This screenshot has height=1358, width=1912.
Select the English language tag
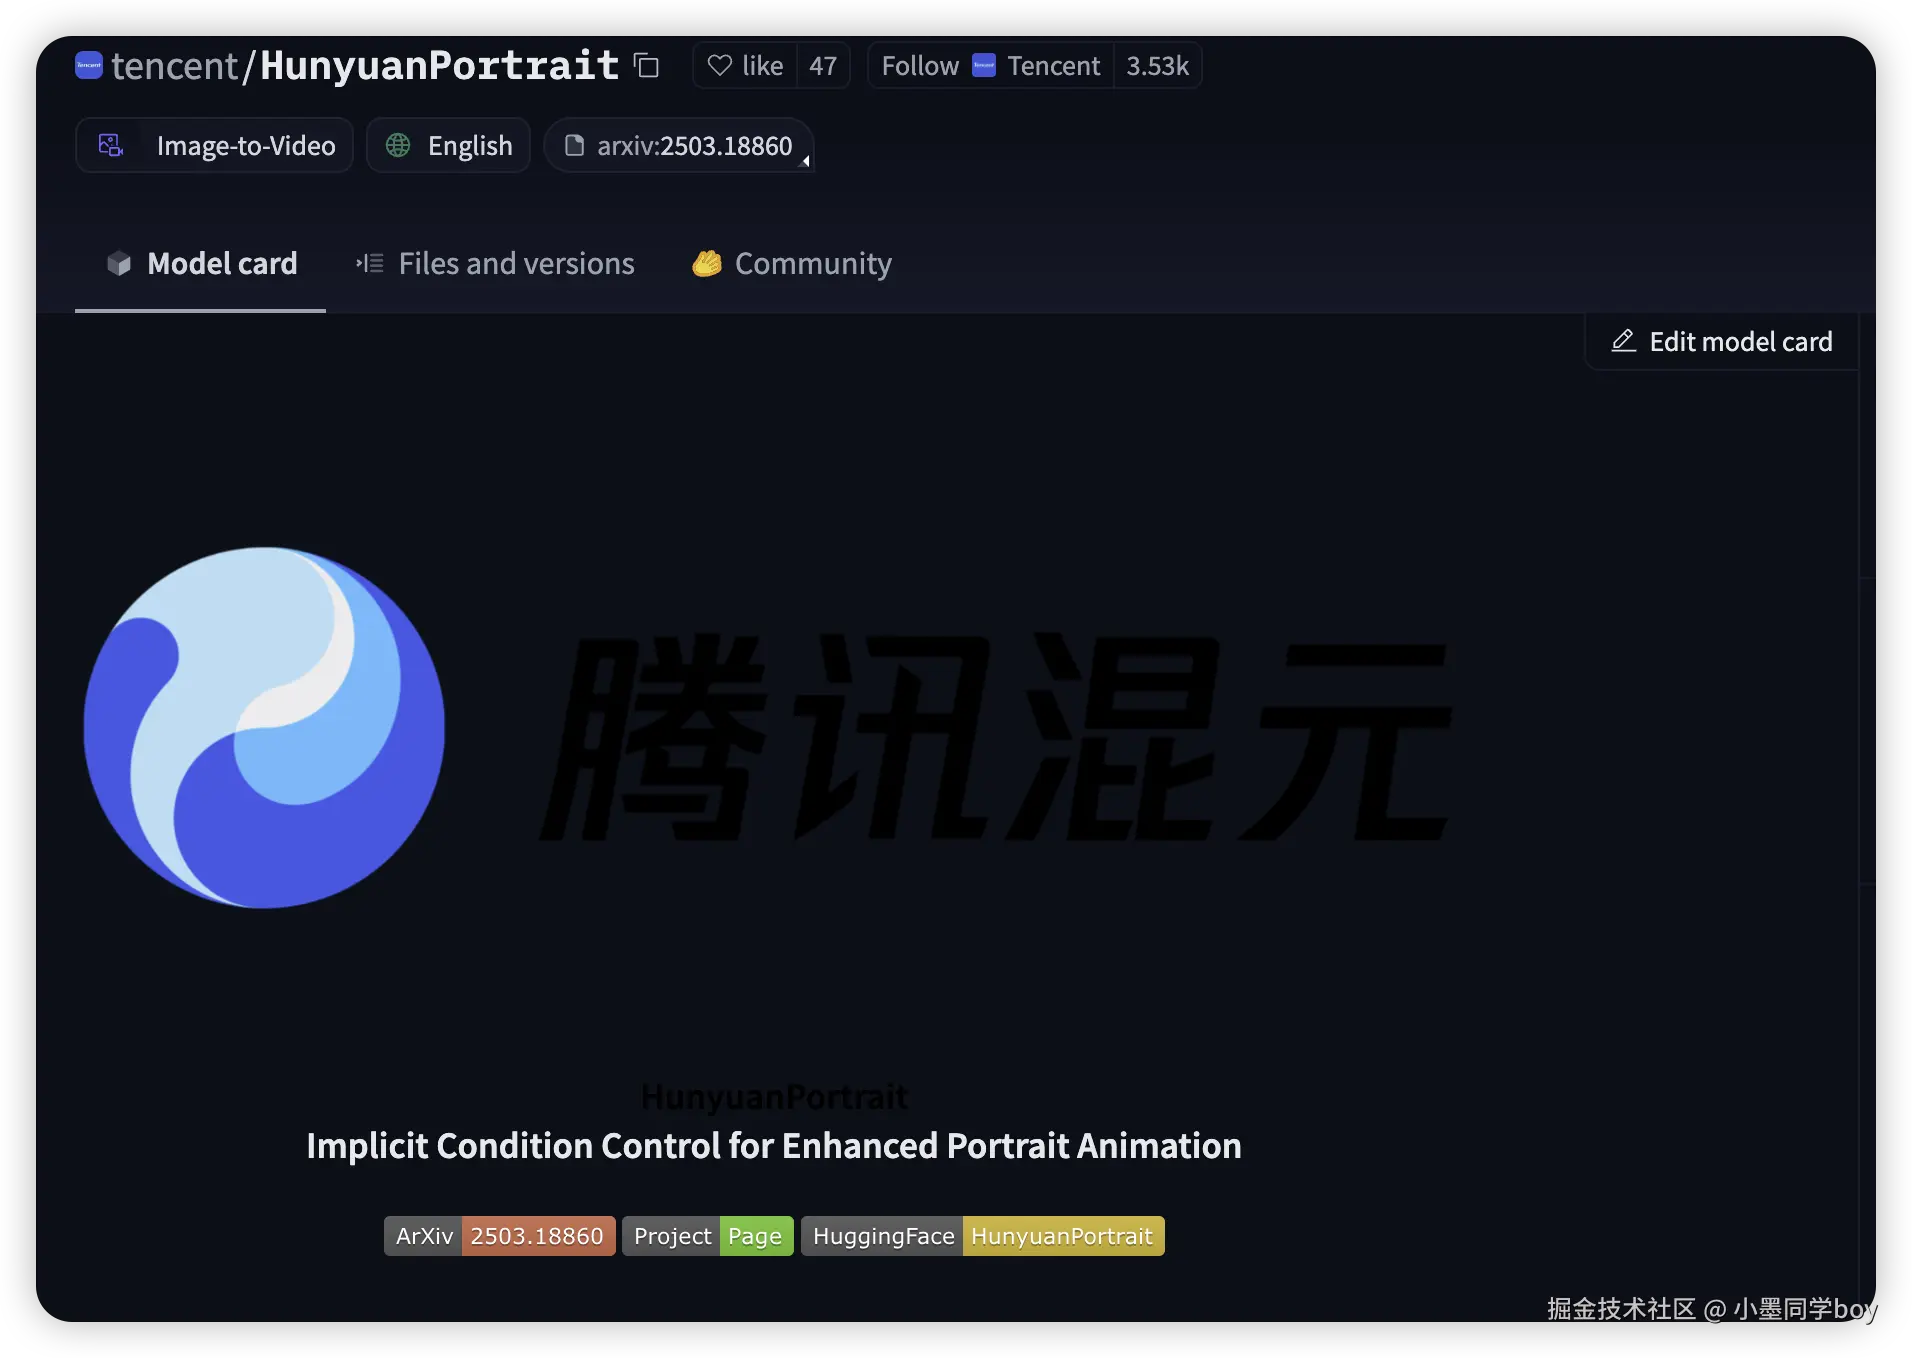448,146
